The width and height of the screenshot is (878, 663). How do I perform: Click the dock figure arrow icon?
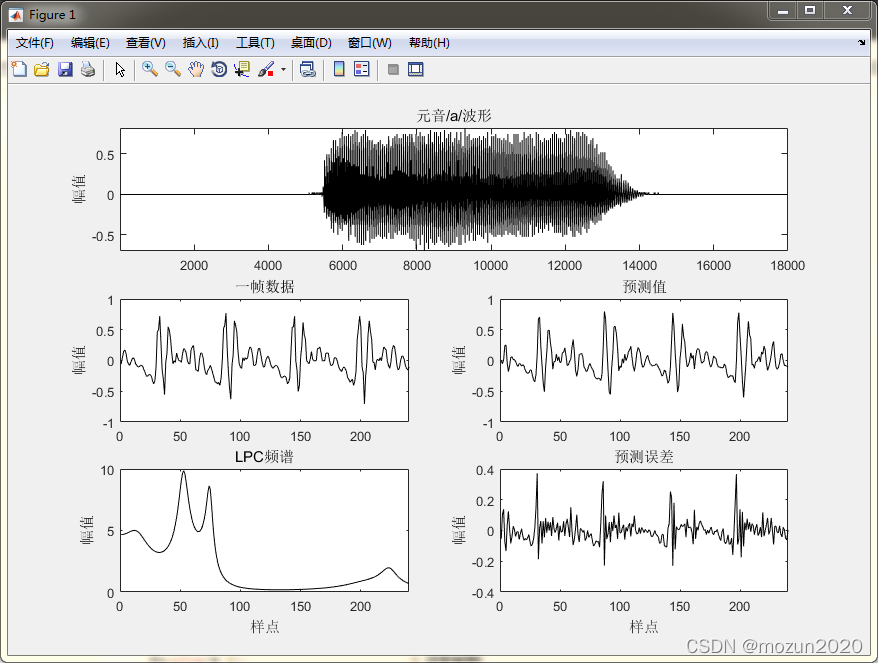(x=862, y=43)
